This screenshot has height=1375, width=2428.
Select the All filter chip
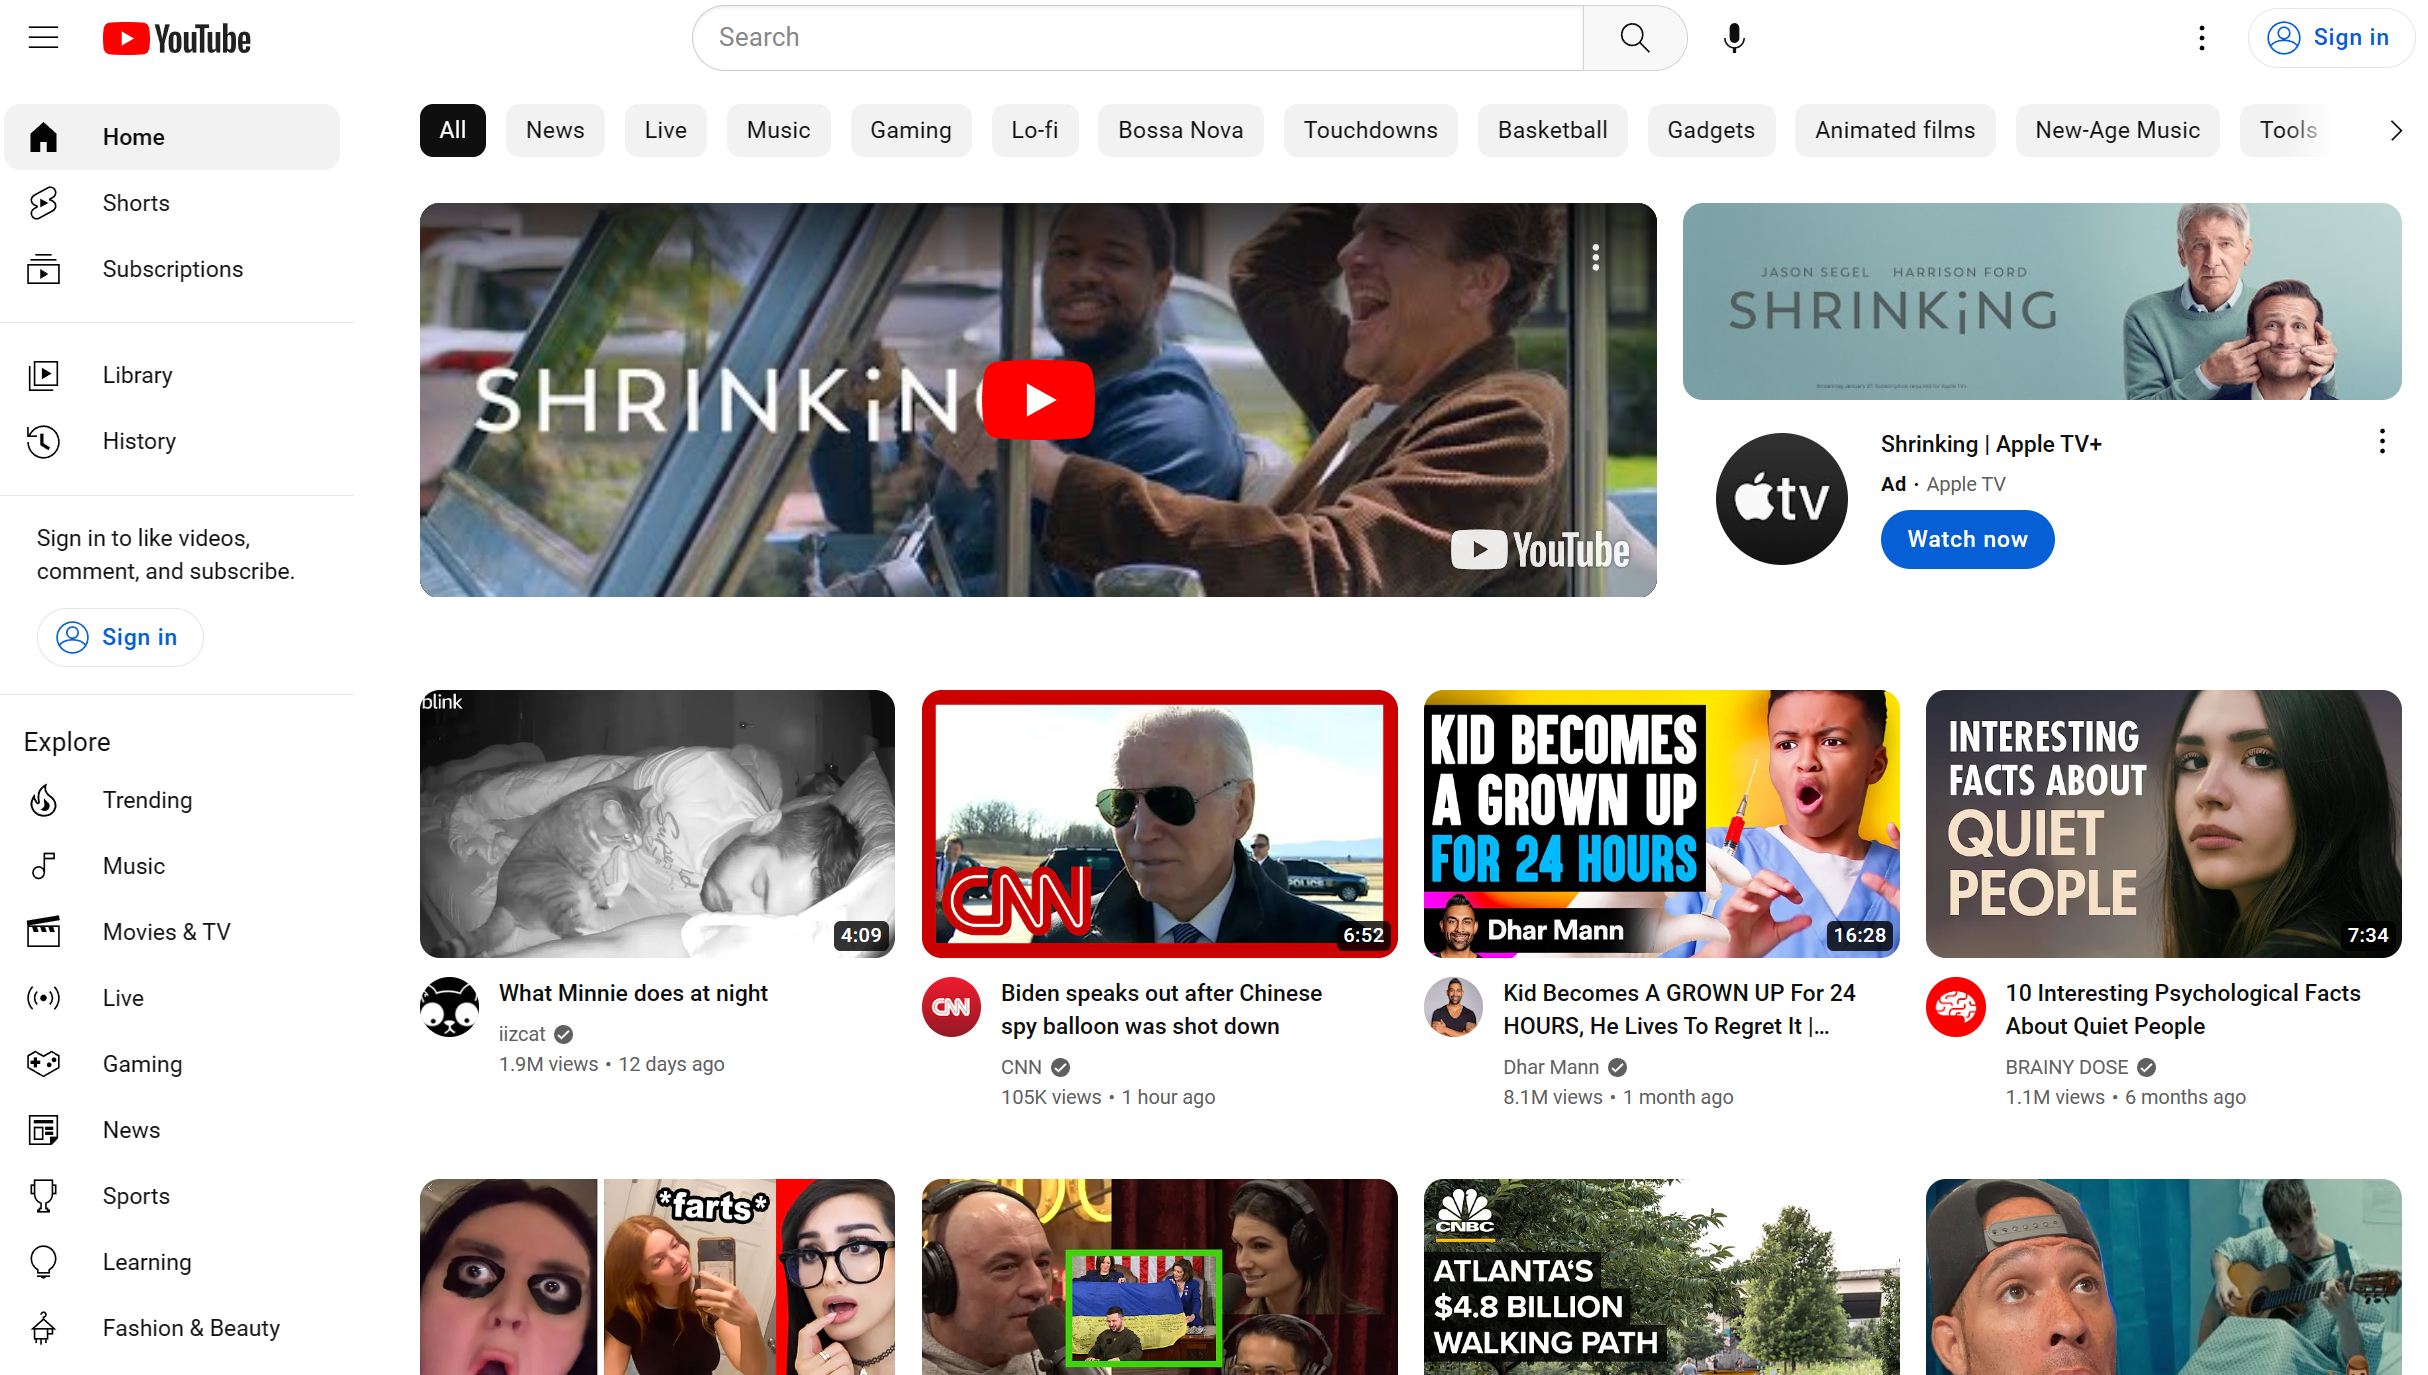[x=453, y=130]
